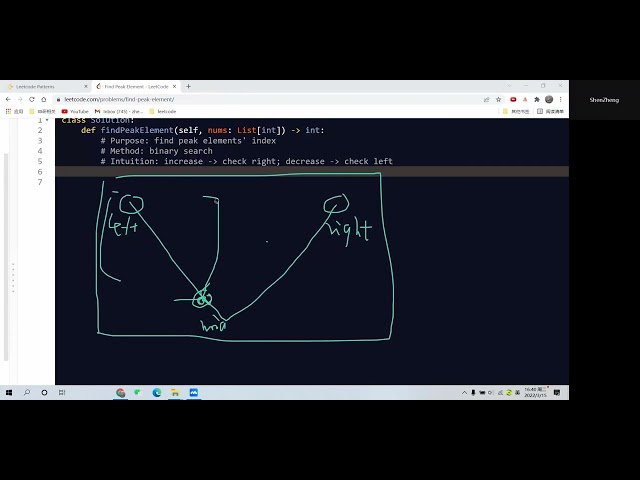
Task: Go back to the previous page
Action: (8, 99)
